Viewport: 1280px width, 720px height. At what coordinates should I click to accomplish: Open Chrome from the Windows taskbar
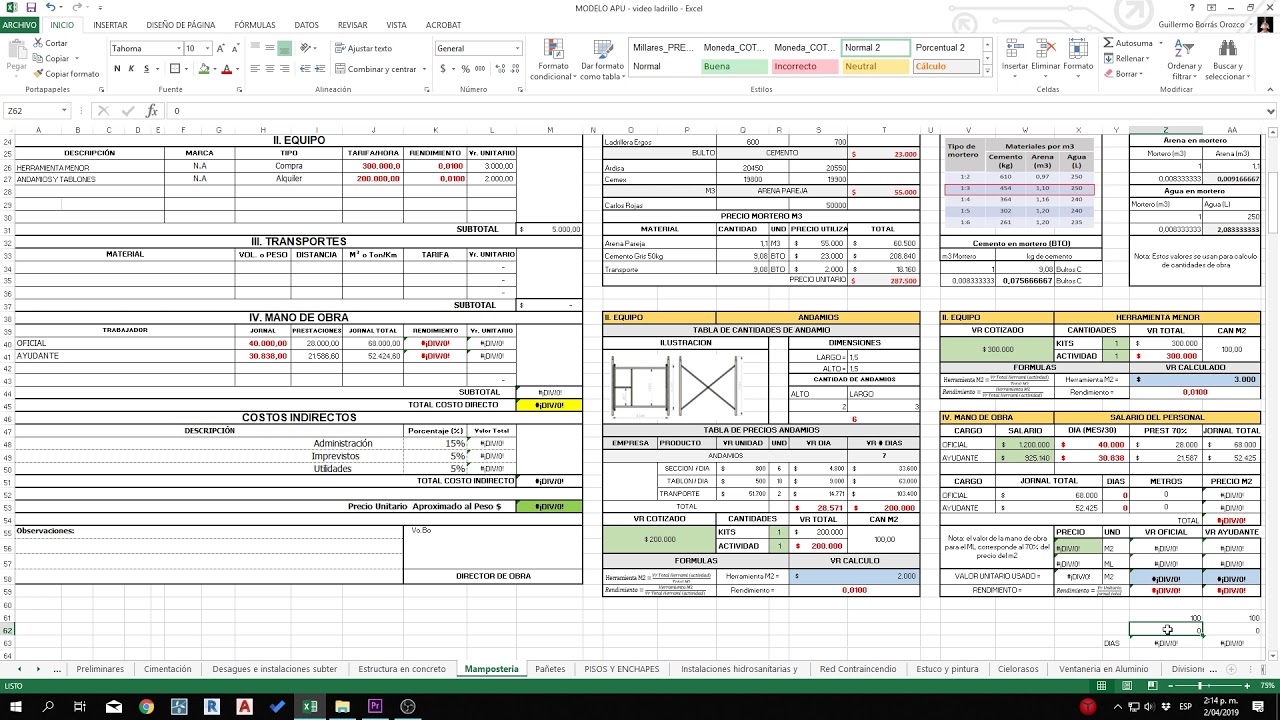(x=146, y=707)
